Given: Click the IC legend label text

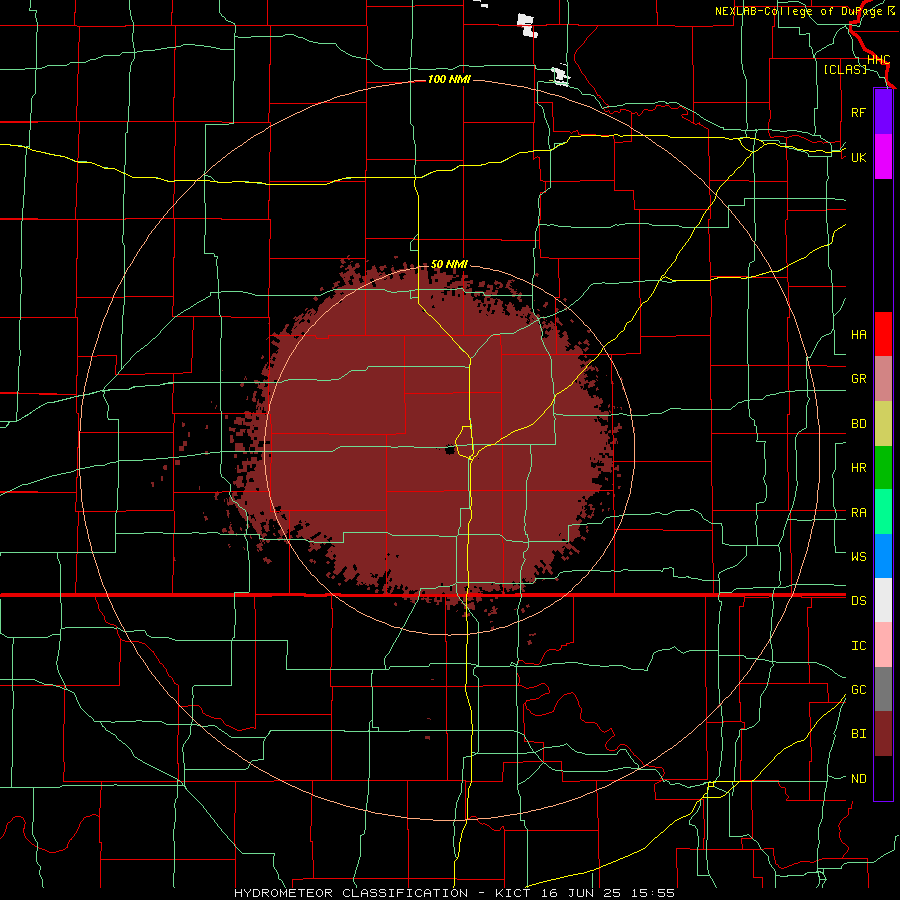Looking at the screenshot, I should [x=858, y=646].
